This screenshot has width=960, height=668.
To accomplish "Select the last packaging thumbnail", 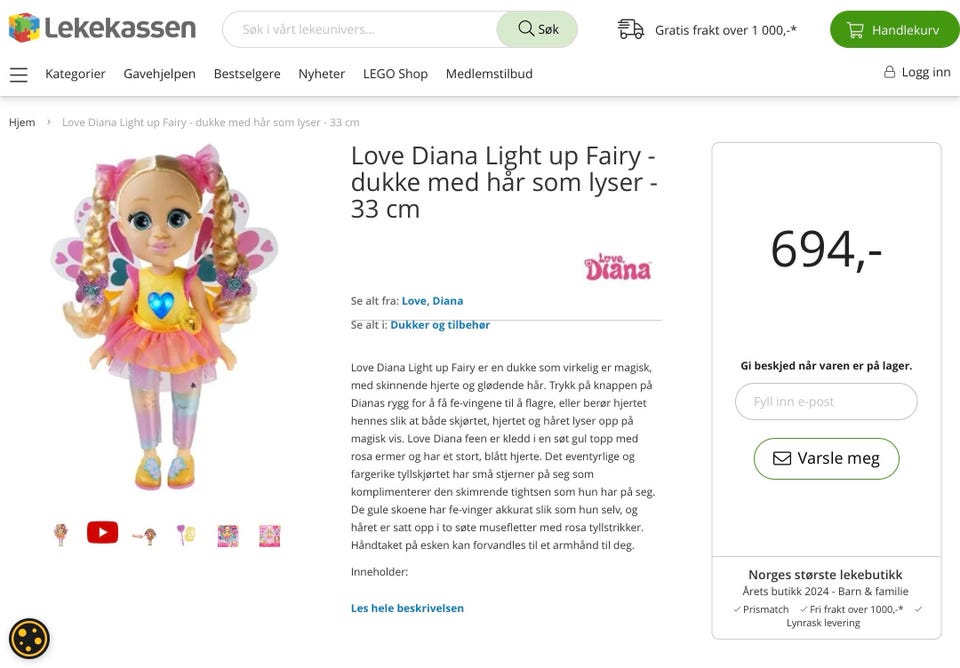I will 269,535.
